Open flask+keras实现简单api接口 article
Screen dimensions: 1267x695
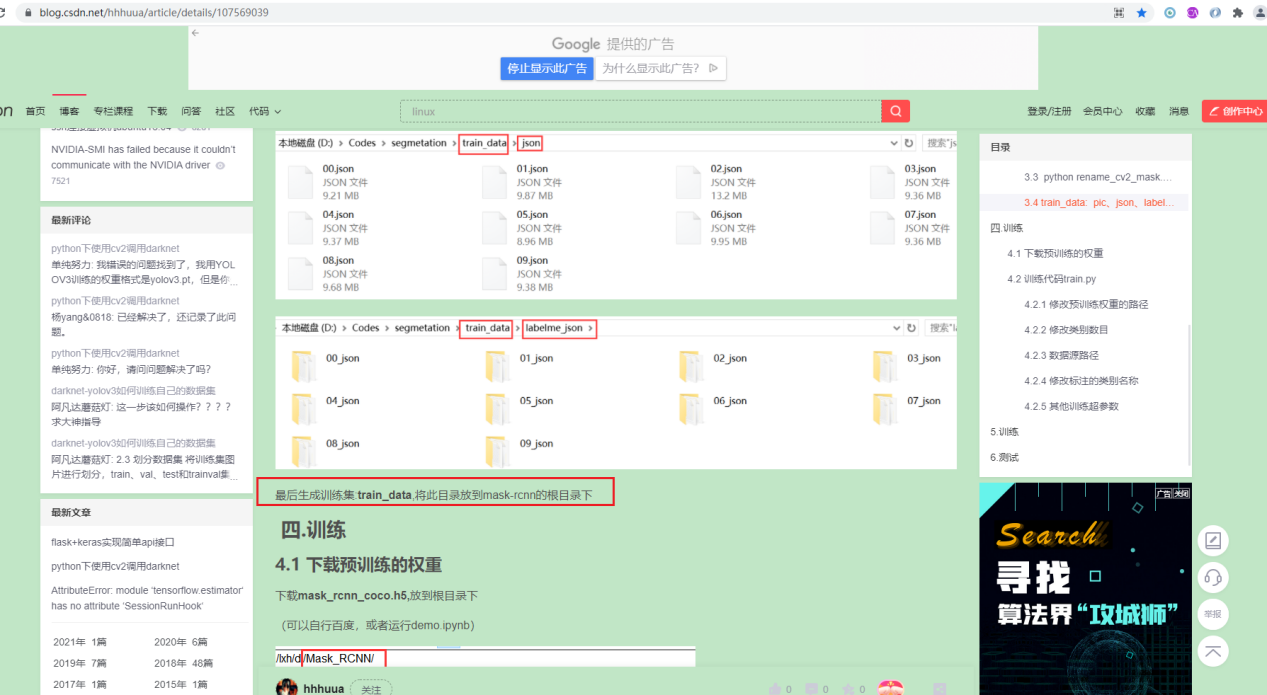[x=113, y=542]
